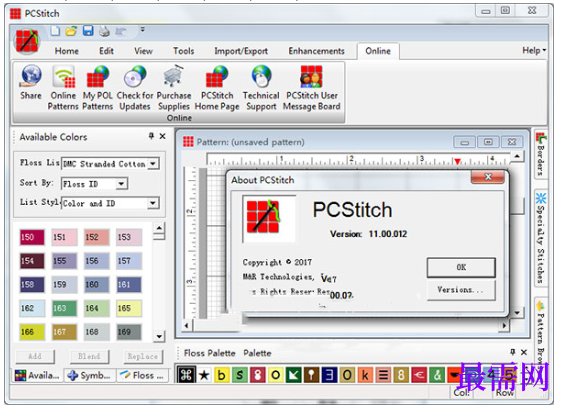The height and width of the screenshot is (408, 568).
Task: Click the Versions... button
Action: pyautogui.click(x=461, y=290)
